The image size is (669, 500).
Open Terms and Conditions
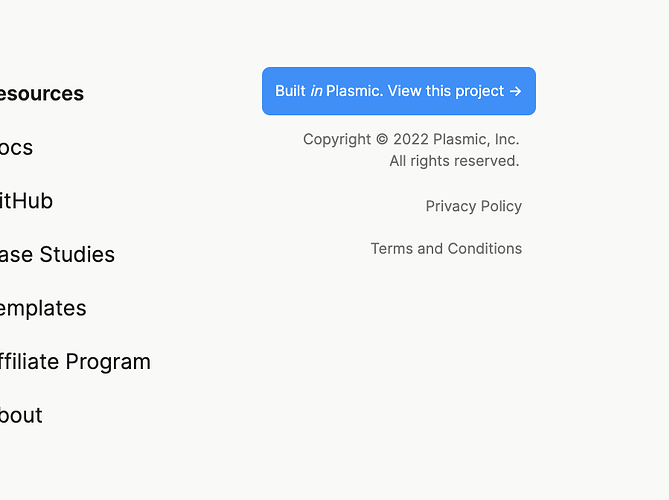[446, 248]
